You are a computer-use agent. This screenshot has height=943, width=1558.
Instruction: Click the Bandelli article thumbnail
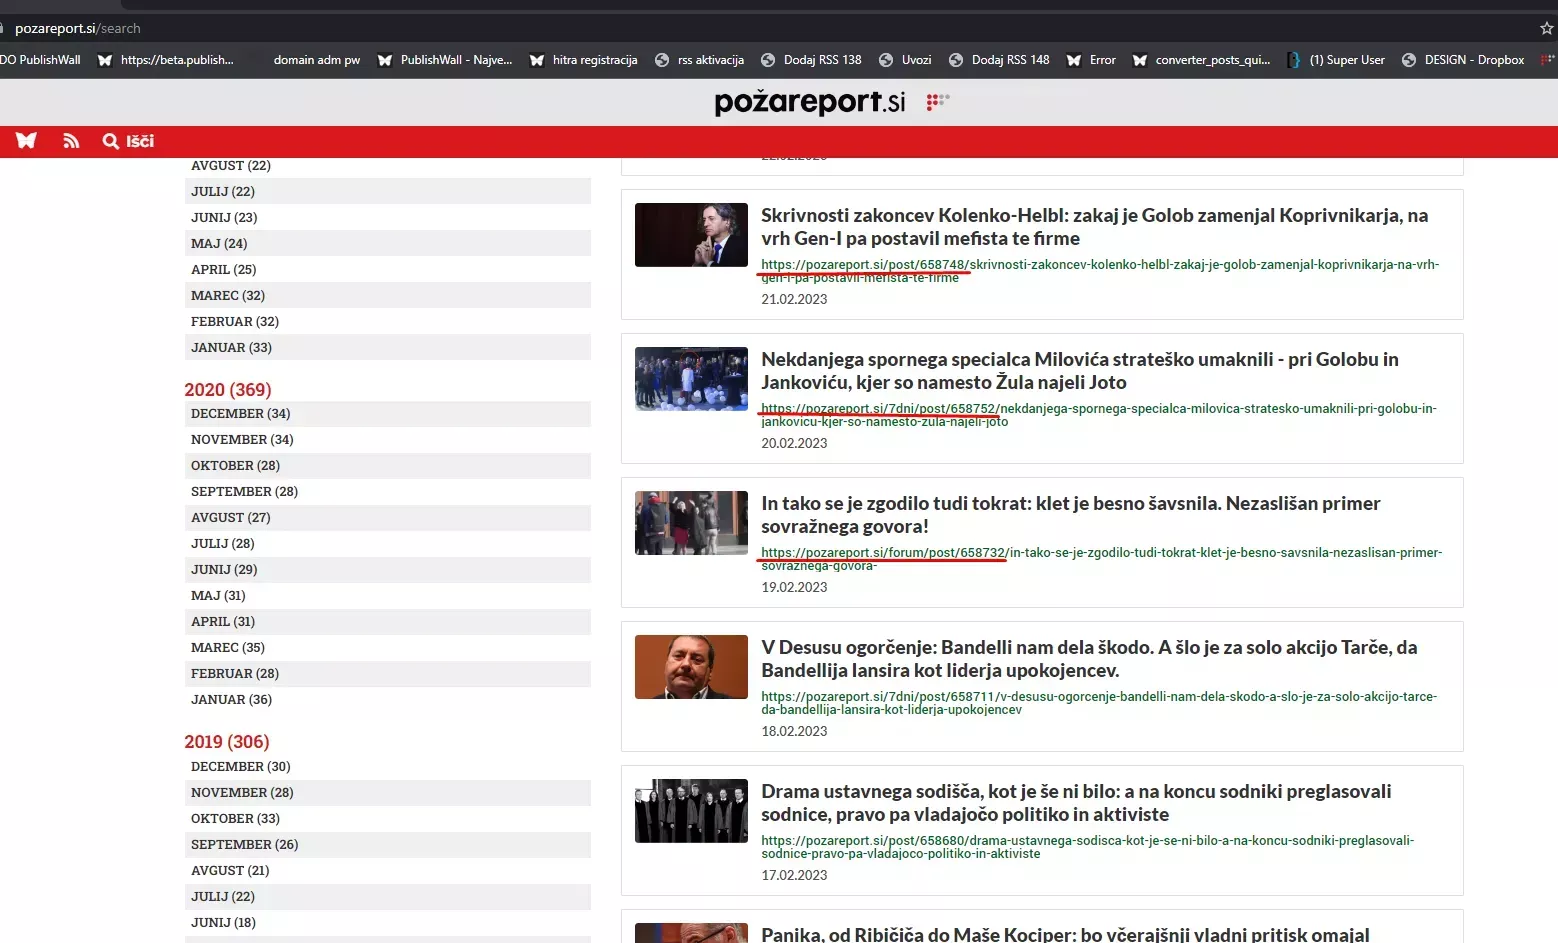[691, 667]
